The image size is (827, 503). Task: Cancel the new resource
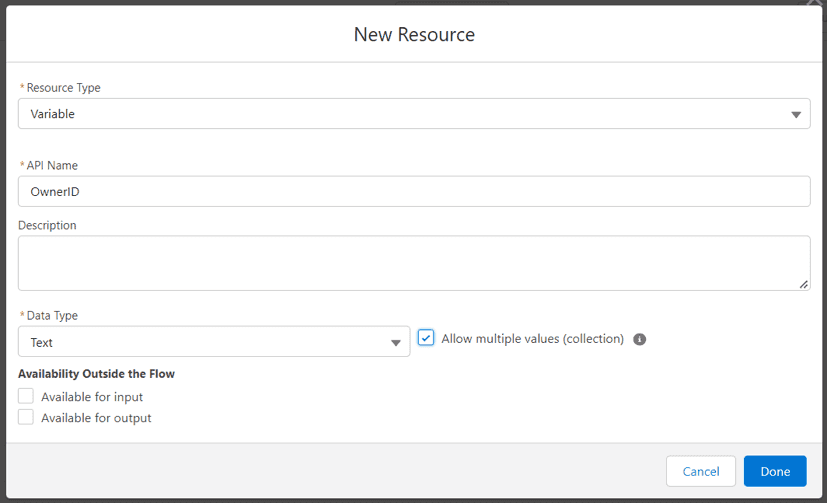(700, 471)
